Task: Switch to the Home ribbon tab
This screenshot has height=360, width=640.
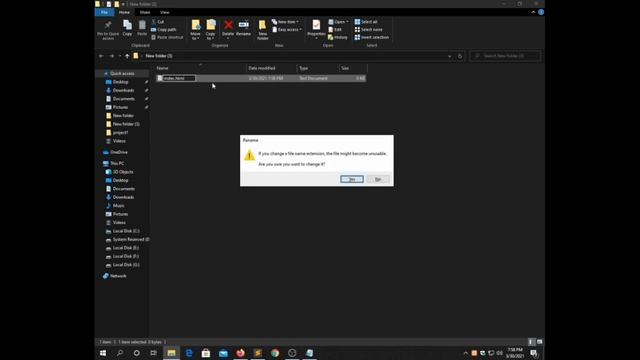Action: (124, 12)
